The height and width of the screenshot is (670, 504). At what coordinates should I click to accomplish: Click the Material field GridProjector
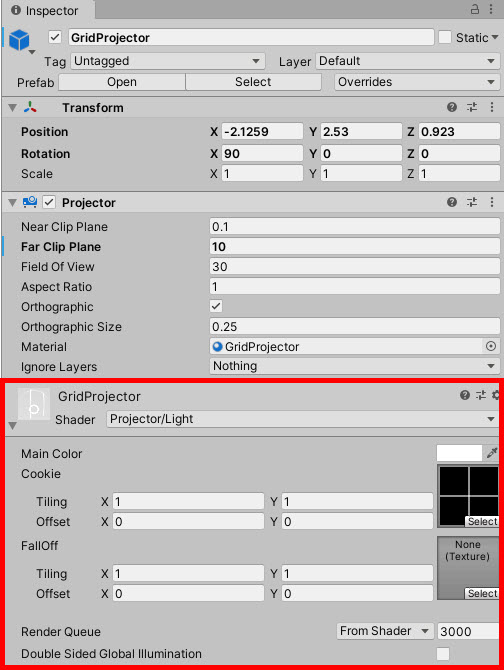[347, 346]
